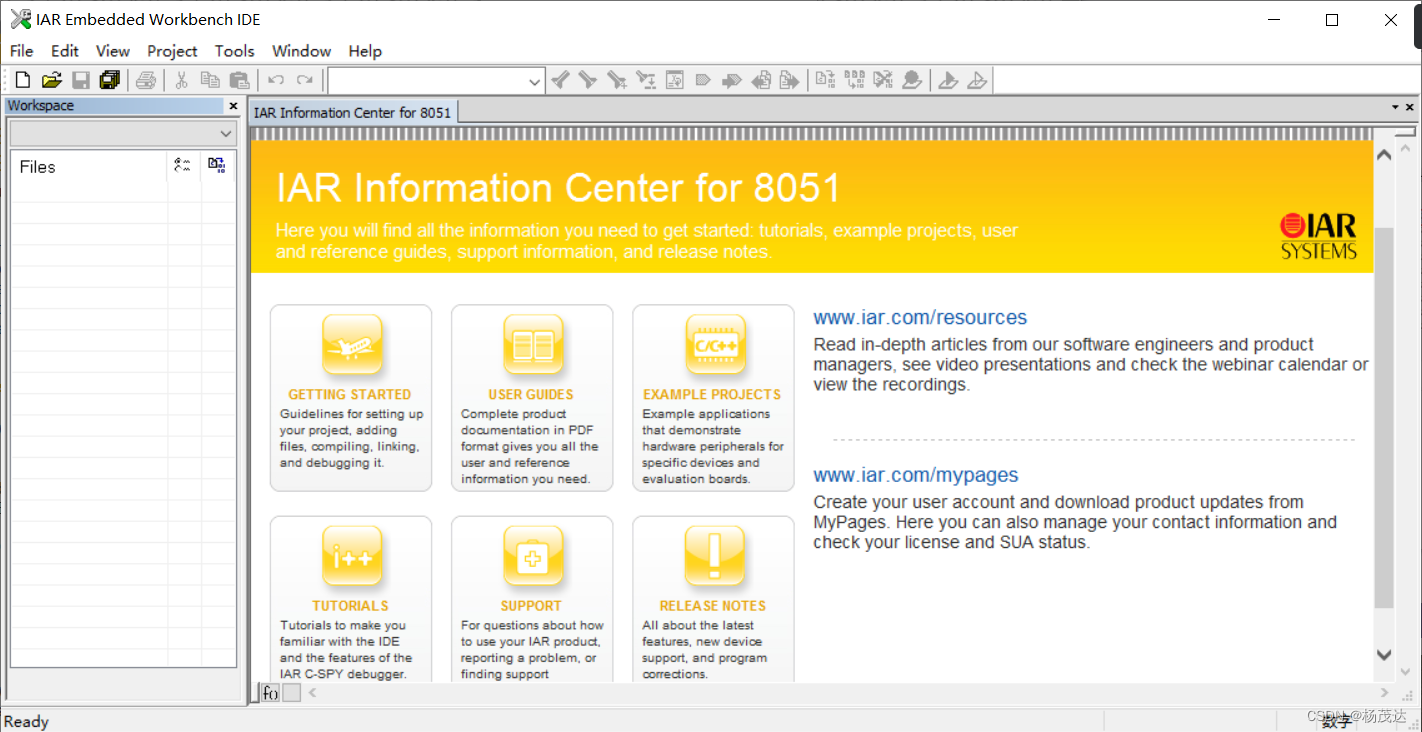
Task: Click the Save floppy disk icon
Action: pyautogui.click(x=81, y=80)
